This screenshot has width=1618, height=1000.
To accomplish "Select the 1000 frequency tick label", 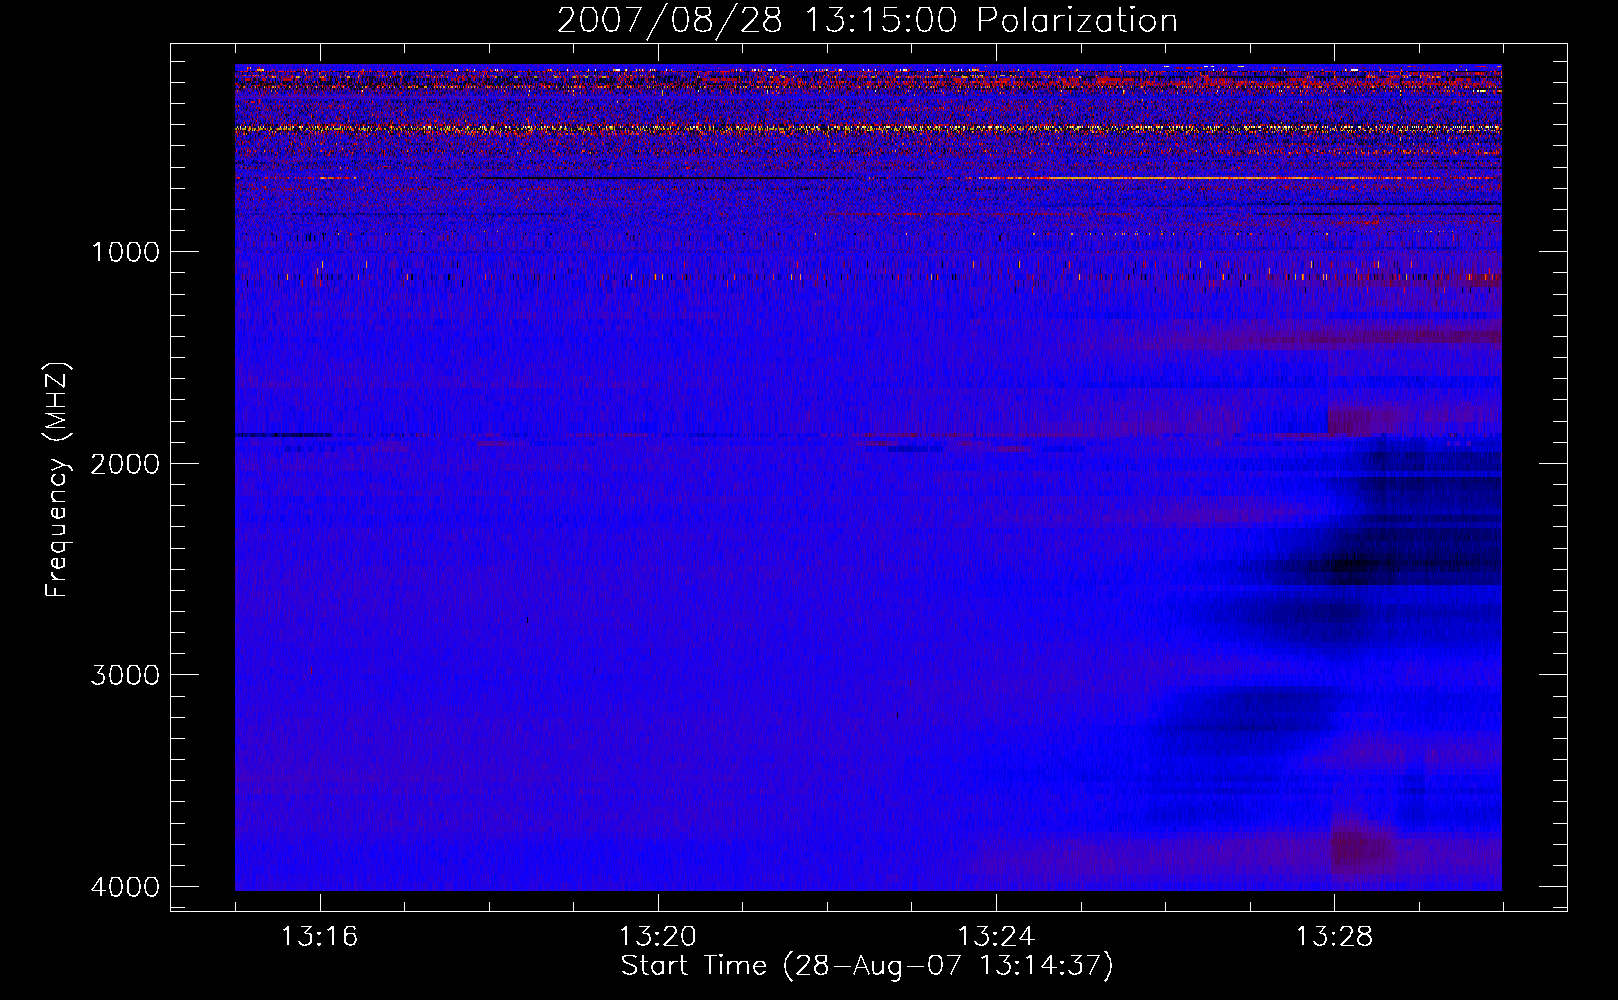I will click(125, 252).
